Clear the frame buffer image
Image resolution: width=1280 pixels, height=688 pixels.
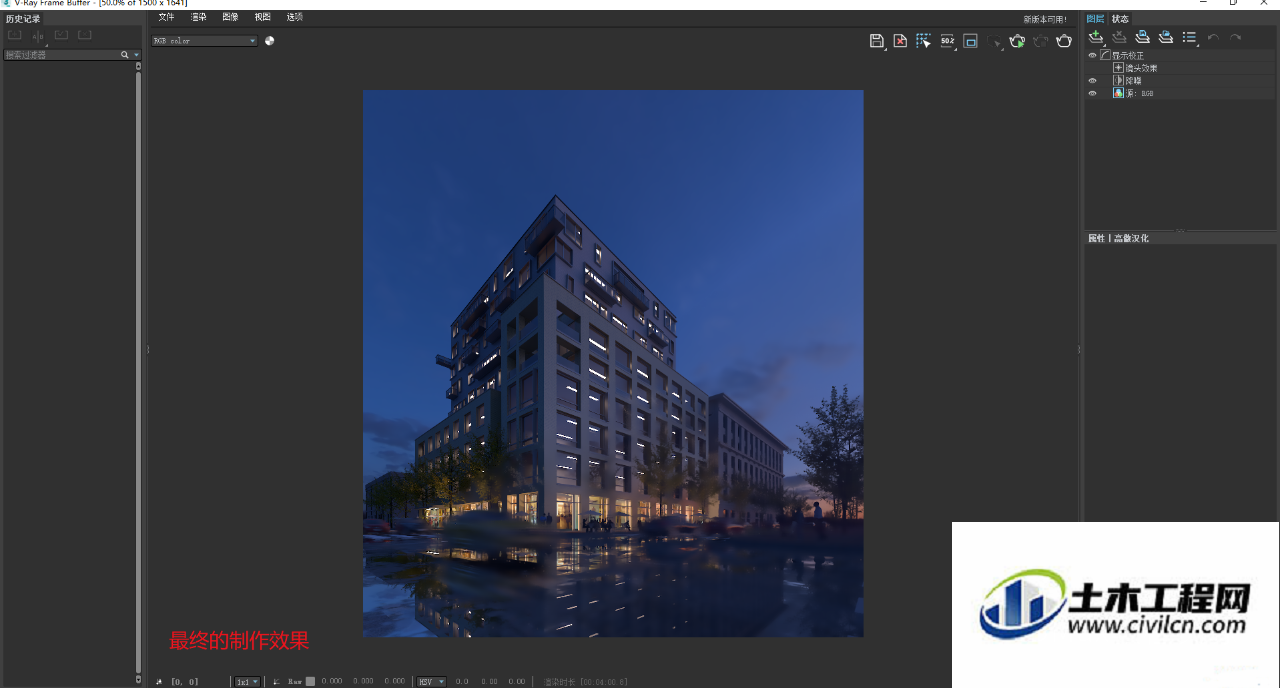[900, 41]
